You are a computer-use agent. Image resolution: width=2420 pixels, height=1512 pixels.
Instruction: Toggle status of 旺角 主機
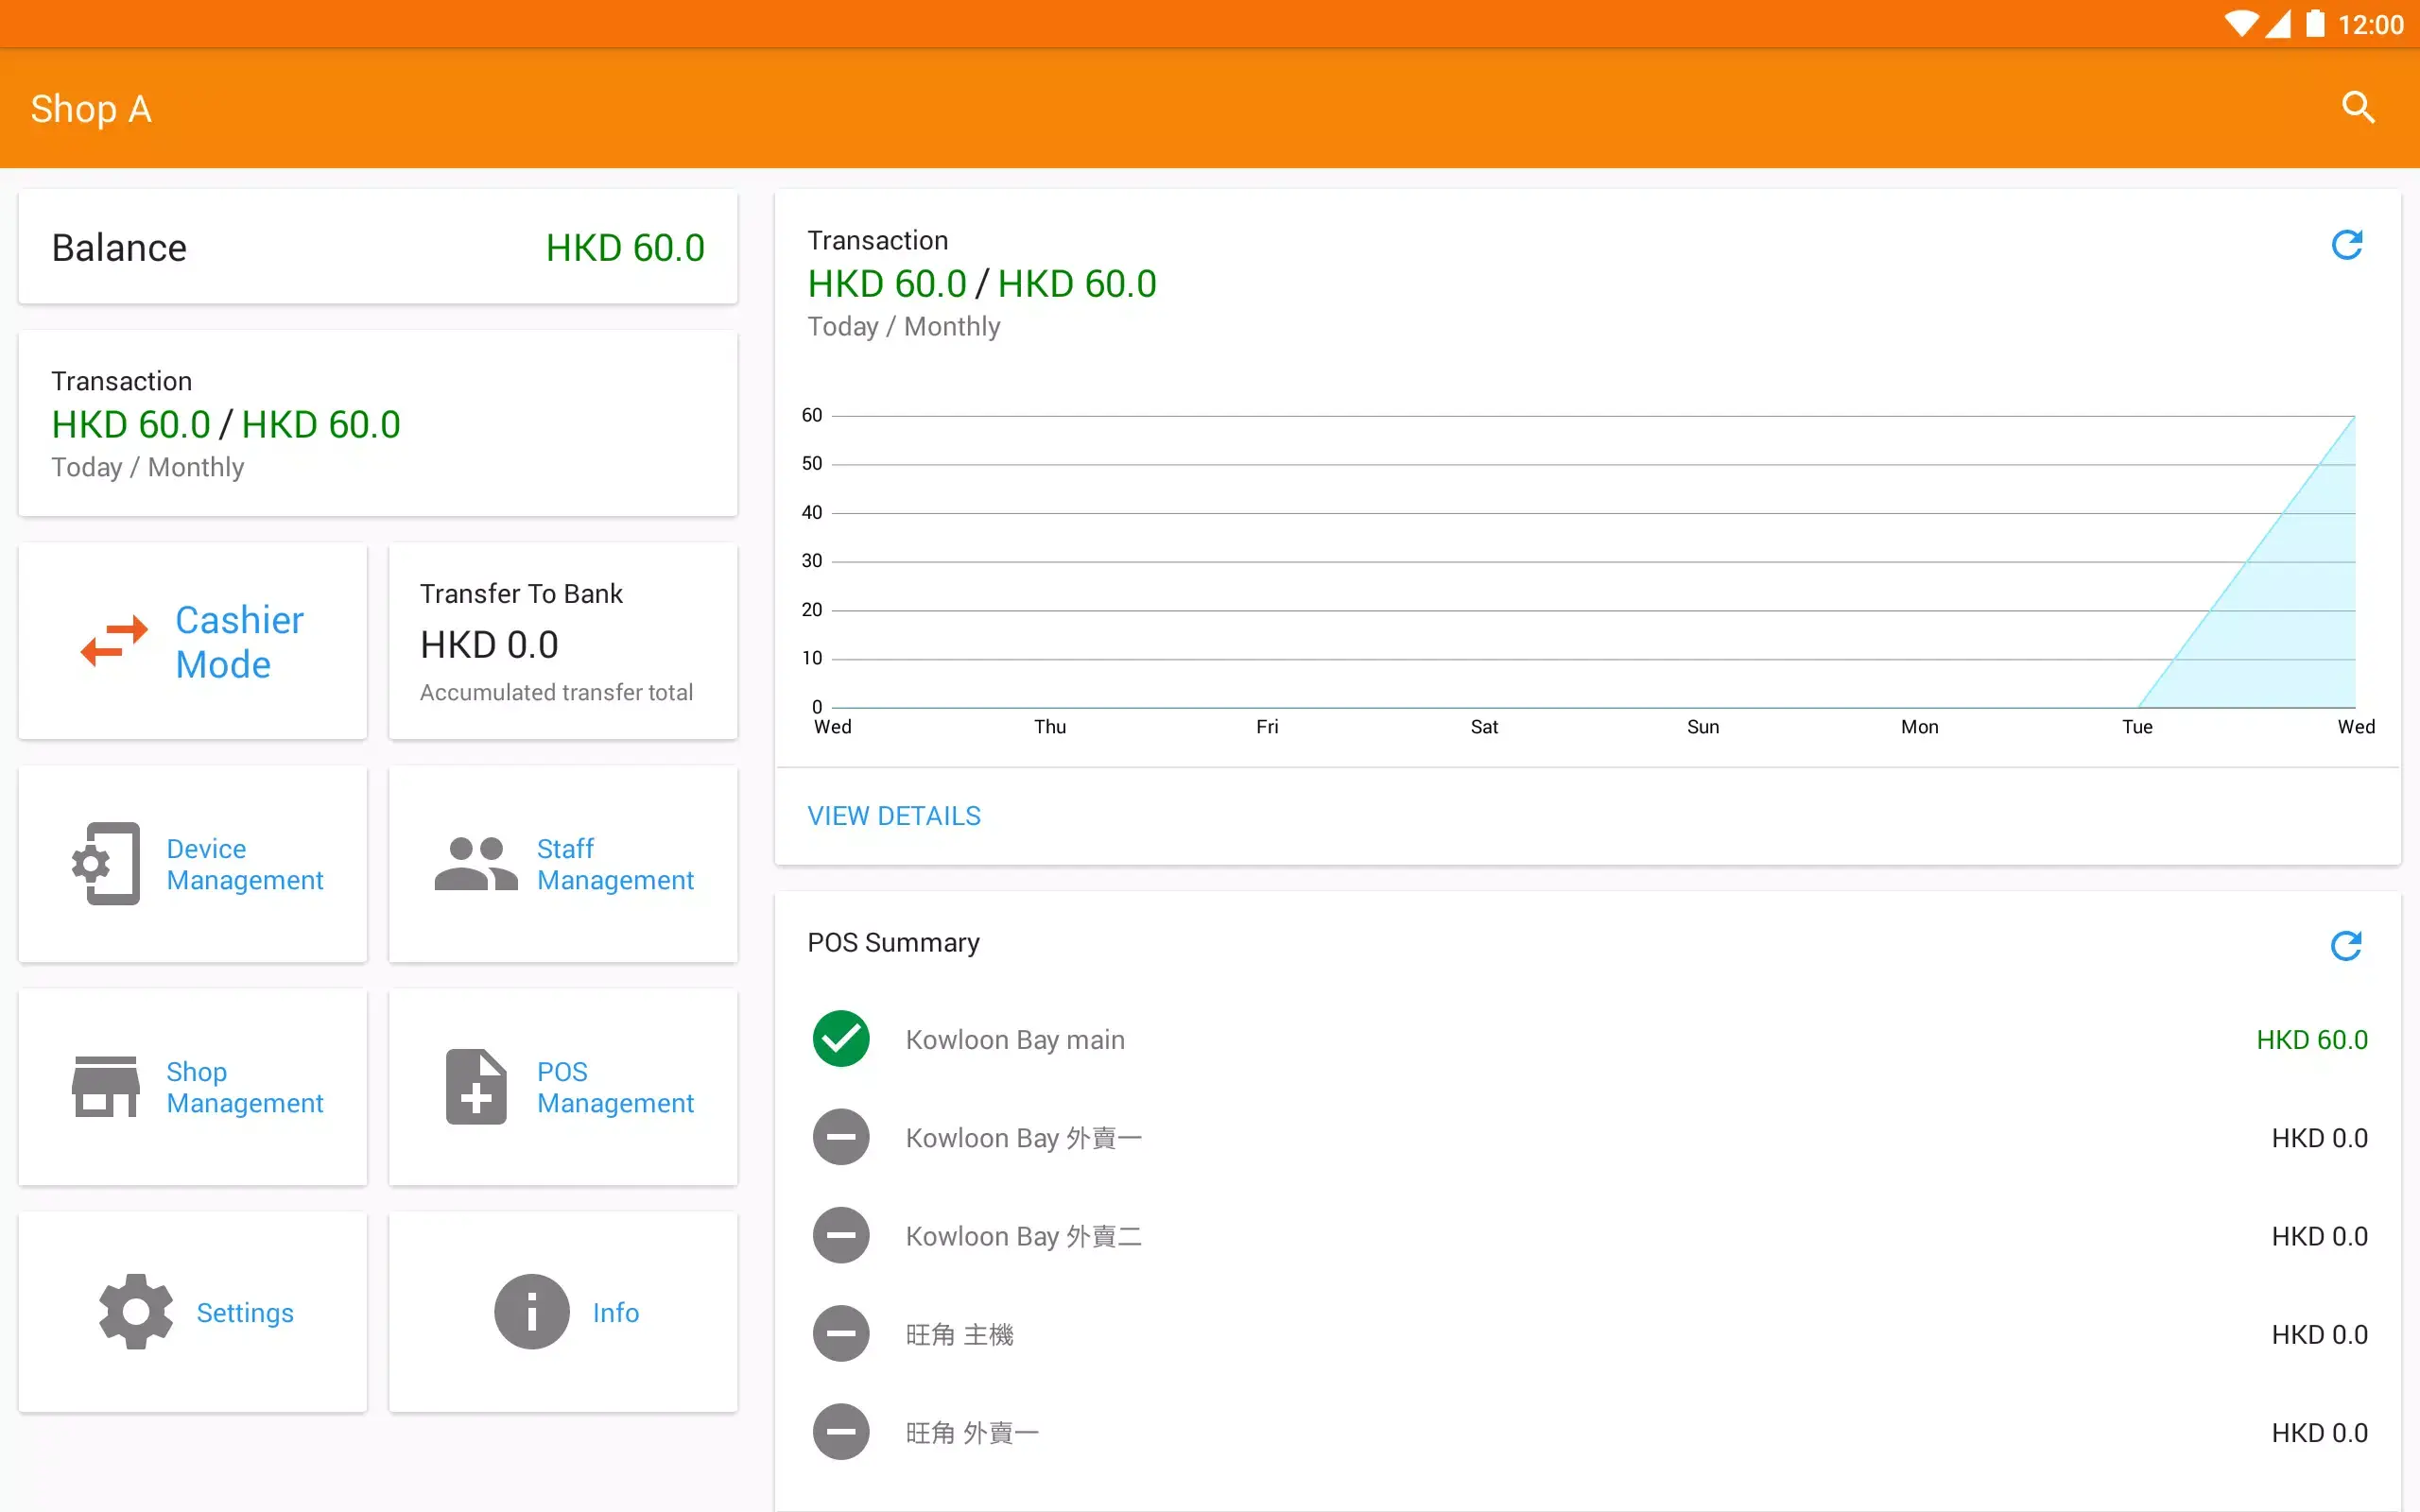click(x=841, y=1333)
